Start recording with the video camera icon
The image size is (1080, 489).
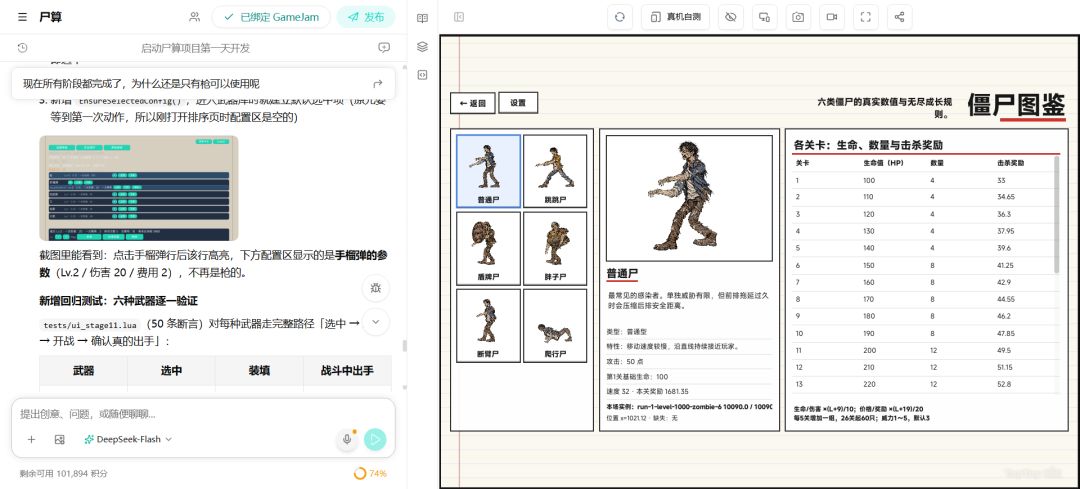point(831,17)
